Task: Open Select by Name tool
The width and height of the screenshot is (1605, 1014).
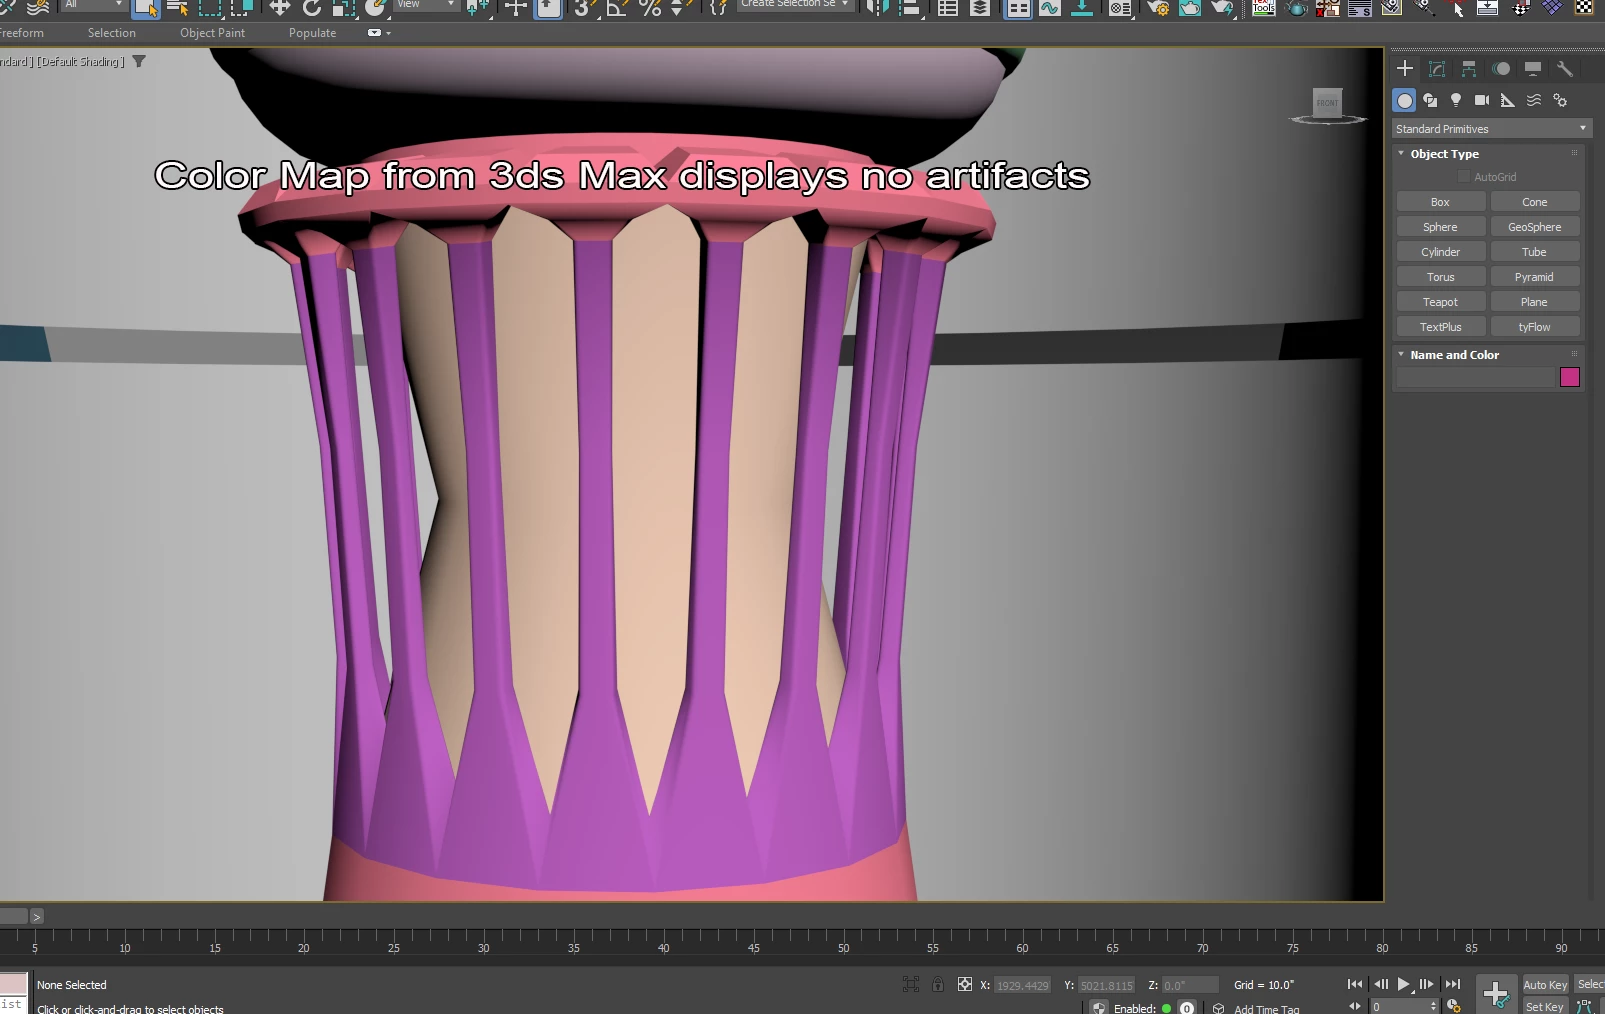Action: coord(177,8)
